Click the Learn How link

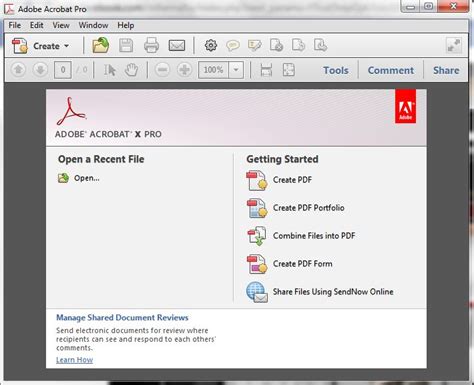click(x=75, y=360)
